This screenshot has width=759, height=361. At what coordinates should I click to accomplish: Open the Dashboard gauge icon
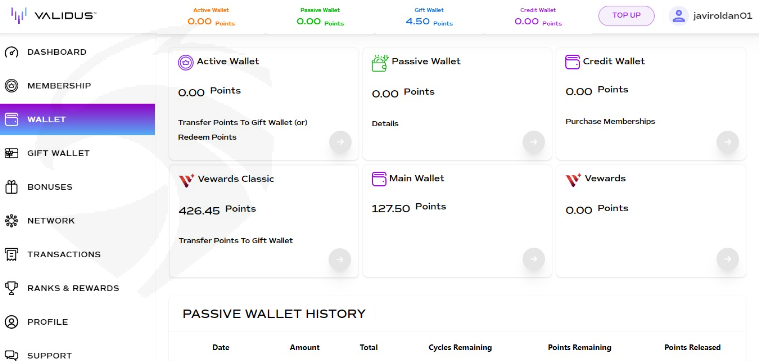tap(11, 52)
